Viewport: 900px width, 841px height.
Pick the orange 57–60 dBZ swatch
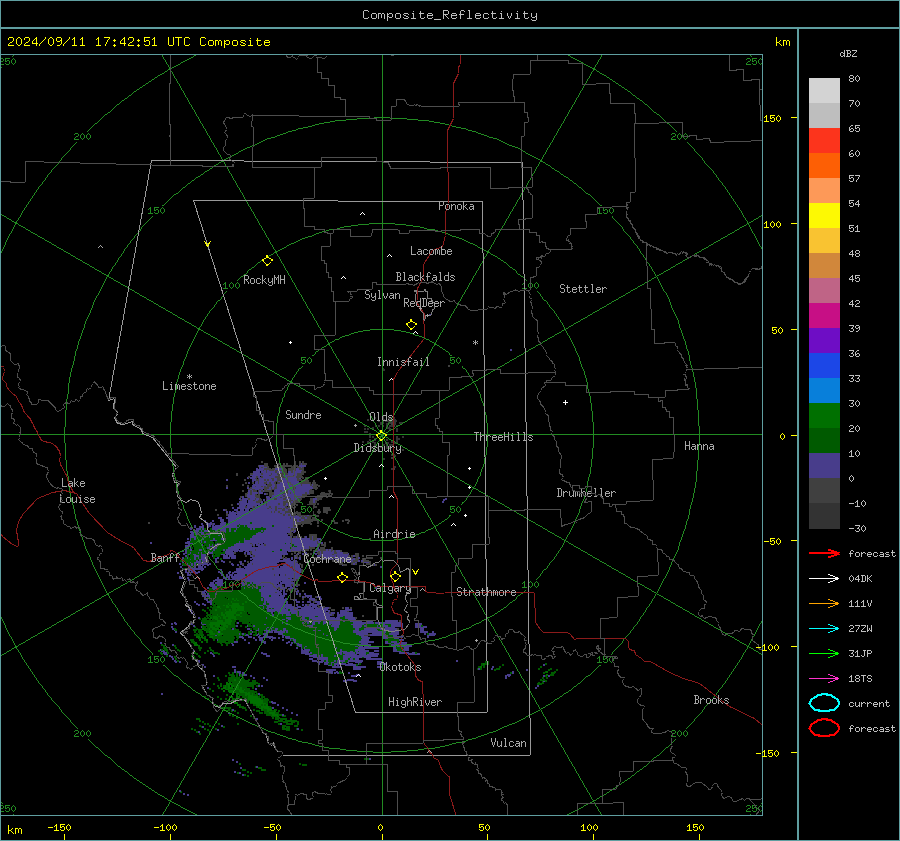824,166
